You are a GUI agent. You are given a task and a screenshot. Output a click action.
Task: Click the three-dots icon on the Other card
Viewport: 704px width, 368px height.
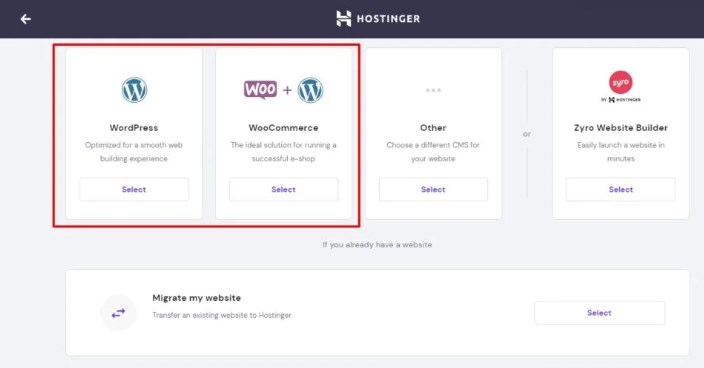click(433, 90)
